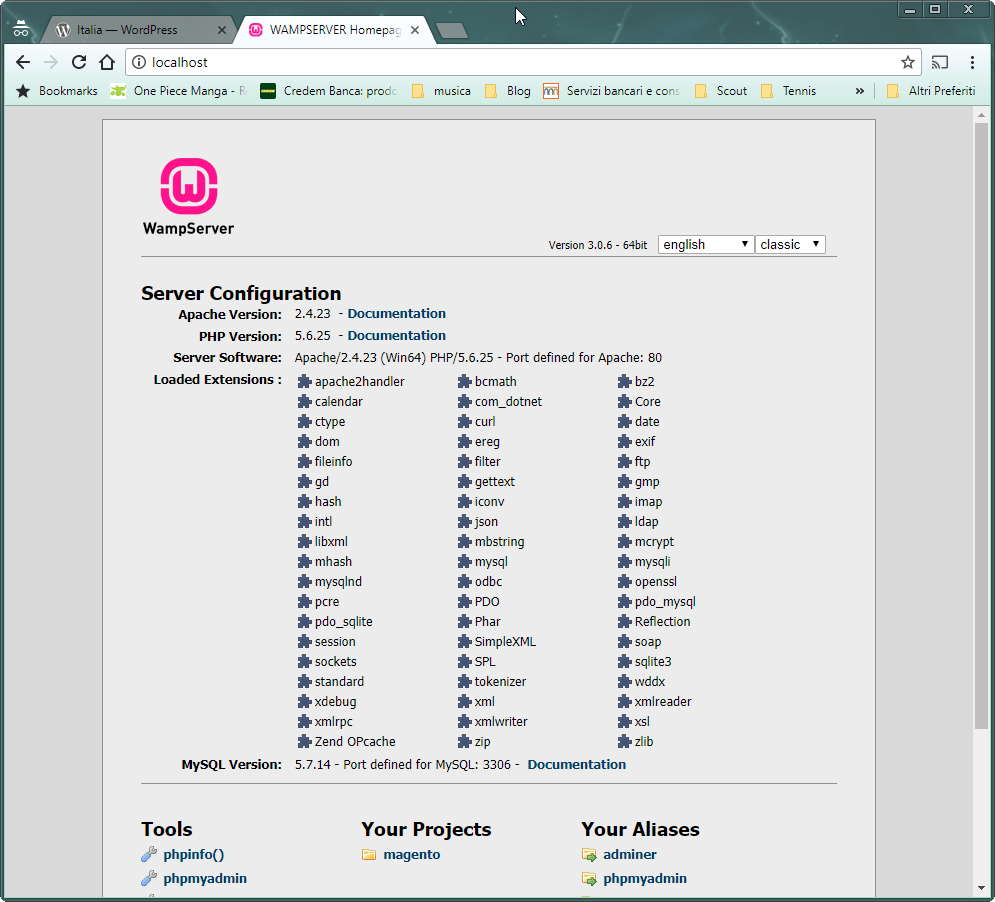The height and width of the screenshot is (902, 995).
Task: Open the magento project link
Action: [x=411, y=854]
